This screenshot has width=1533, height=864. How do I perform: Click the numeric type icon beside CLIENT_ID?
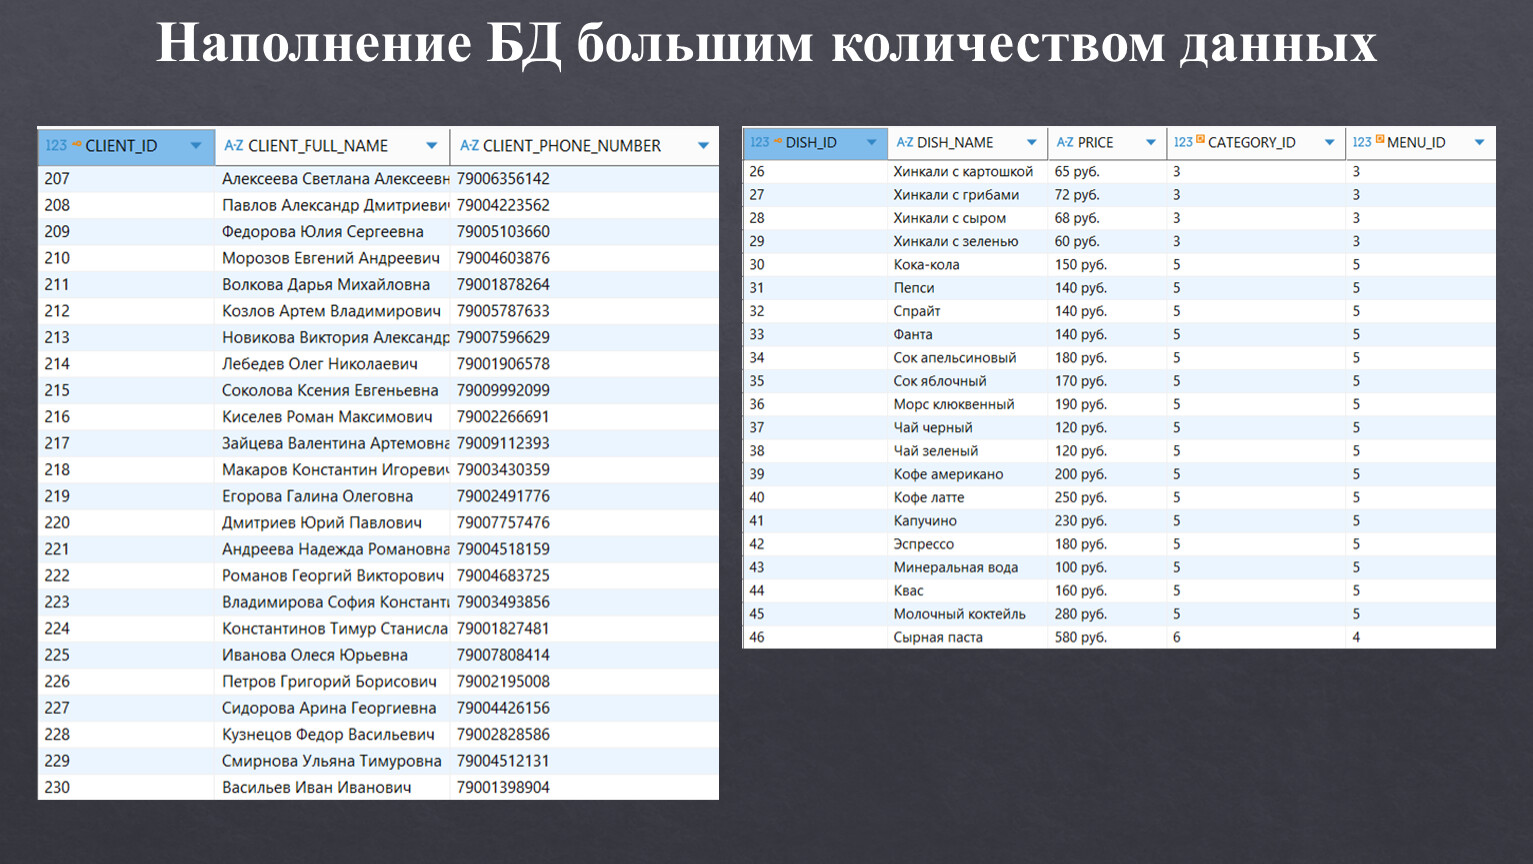point(56,146)
